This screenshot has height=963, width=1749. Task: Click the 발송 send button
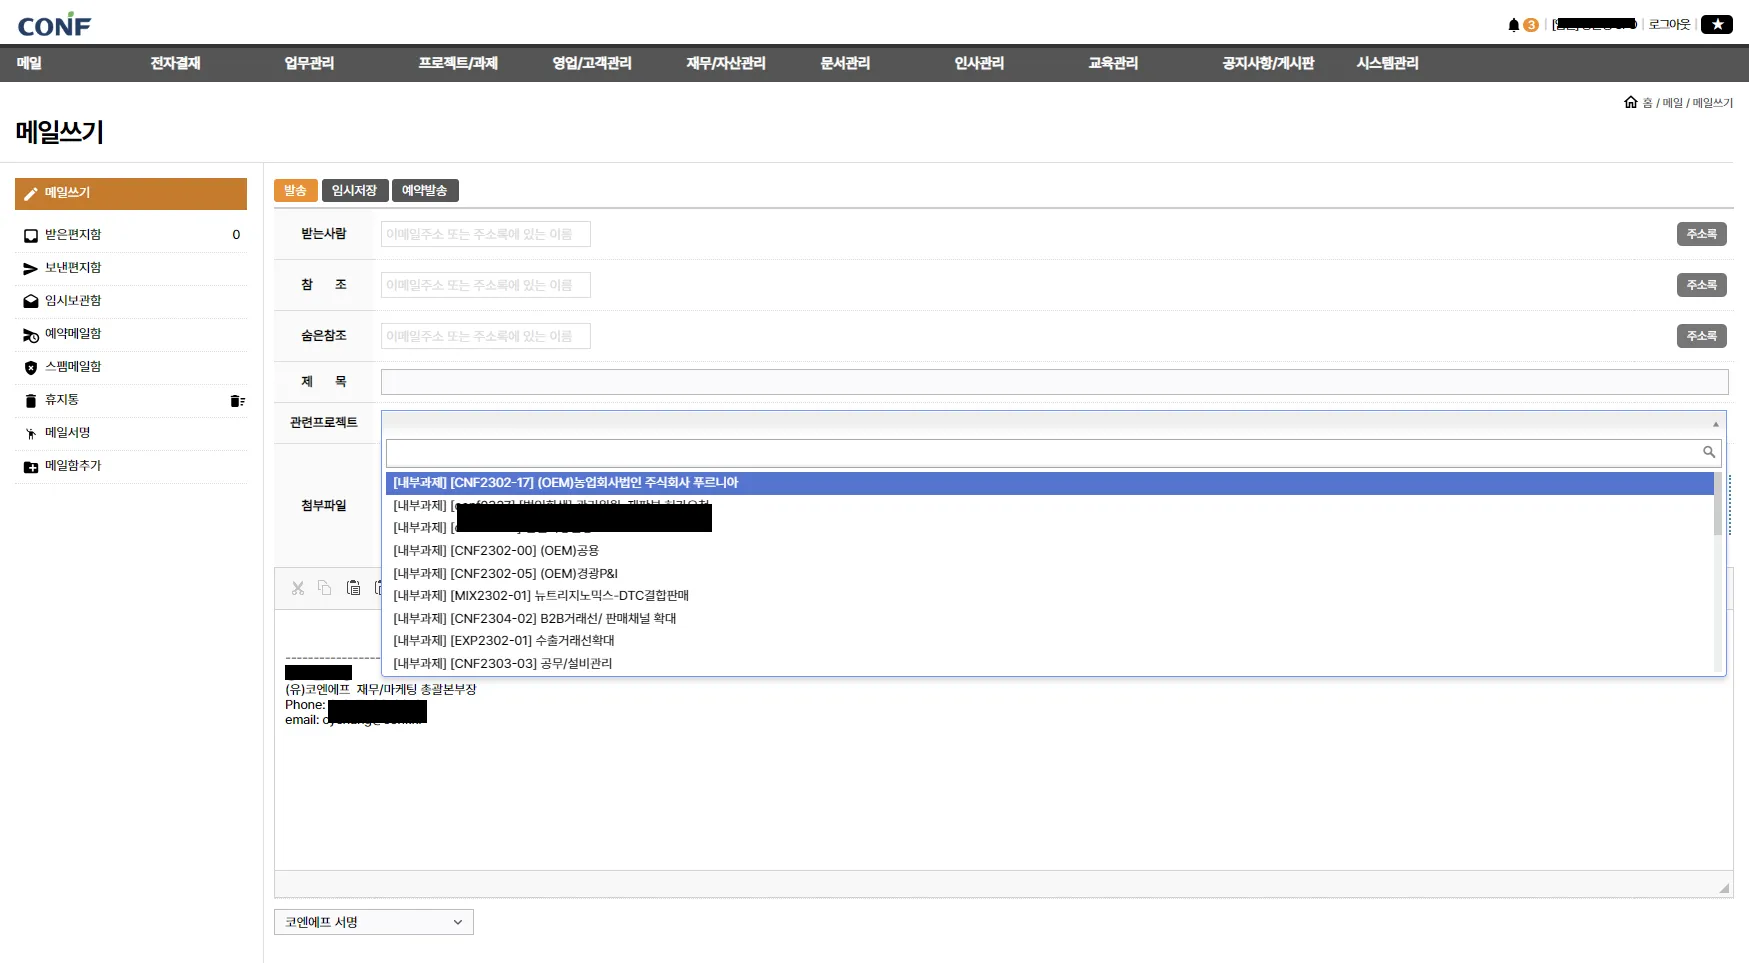(295, 191)
